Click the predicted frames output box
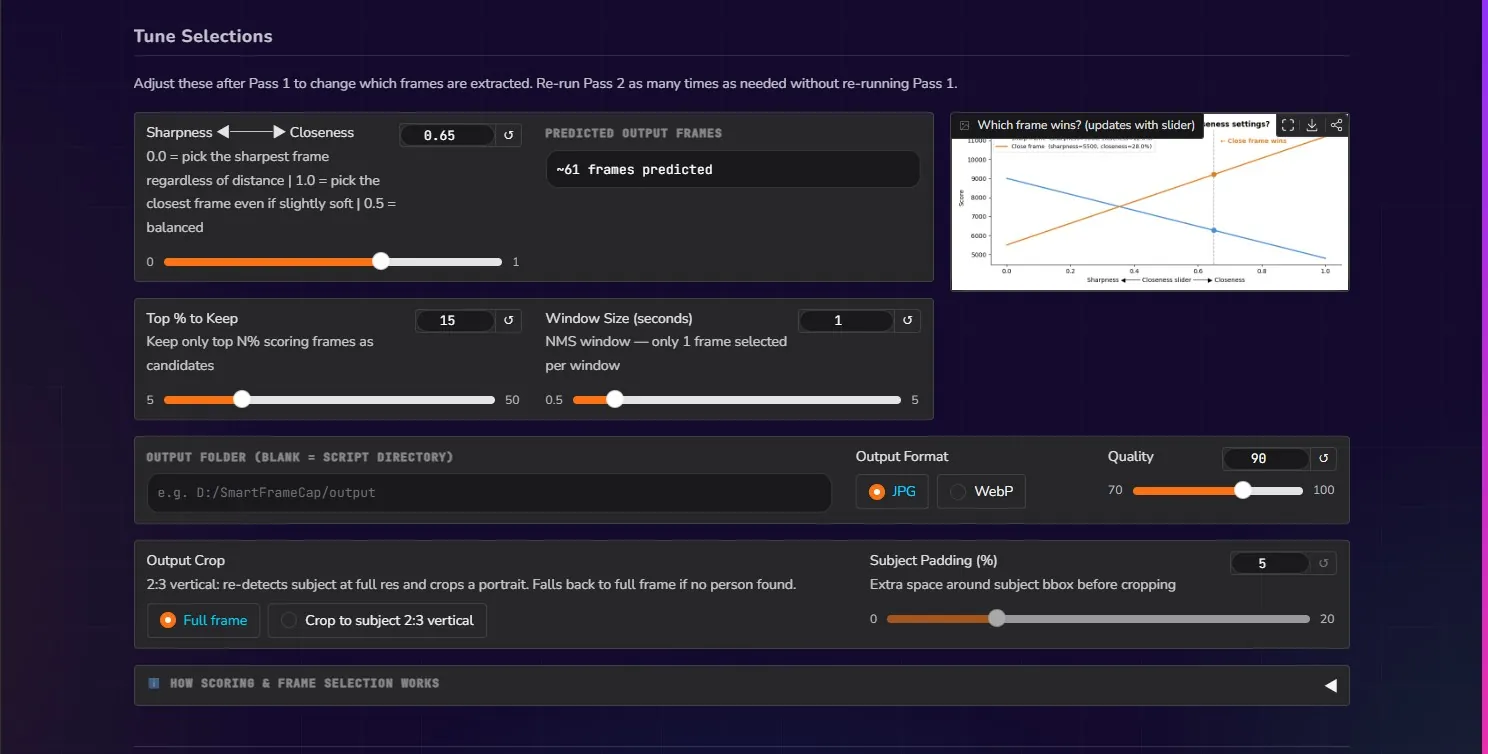Image resolution: width=1488 pixels, height=754 pixels. pos(732,169)
